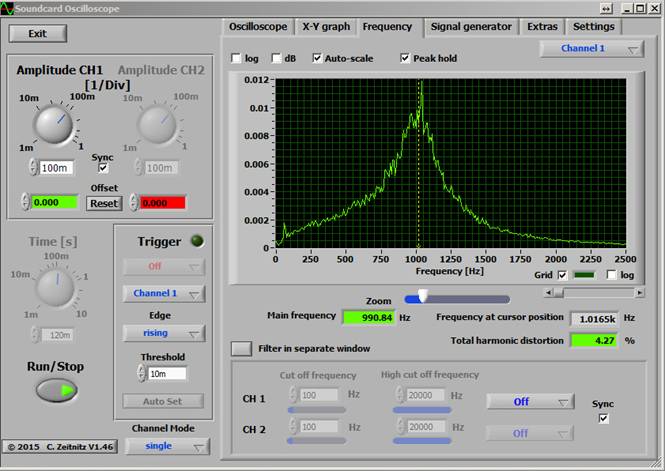Click the CH1 amplitude value stepper arrows
The height and width of the screenshot is (471, 665).
click(x=31, y=169)
